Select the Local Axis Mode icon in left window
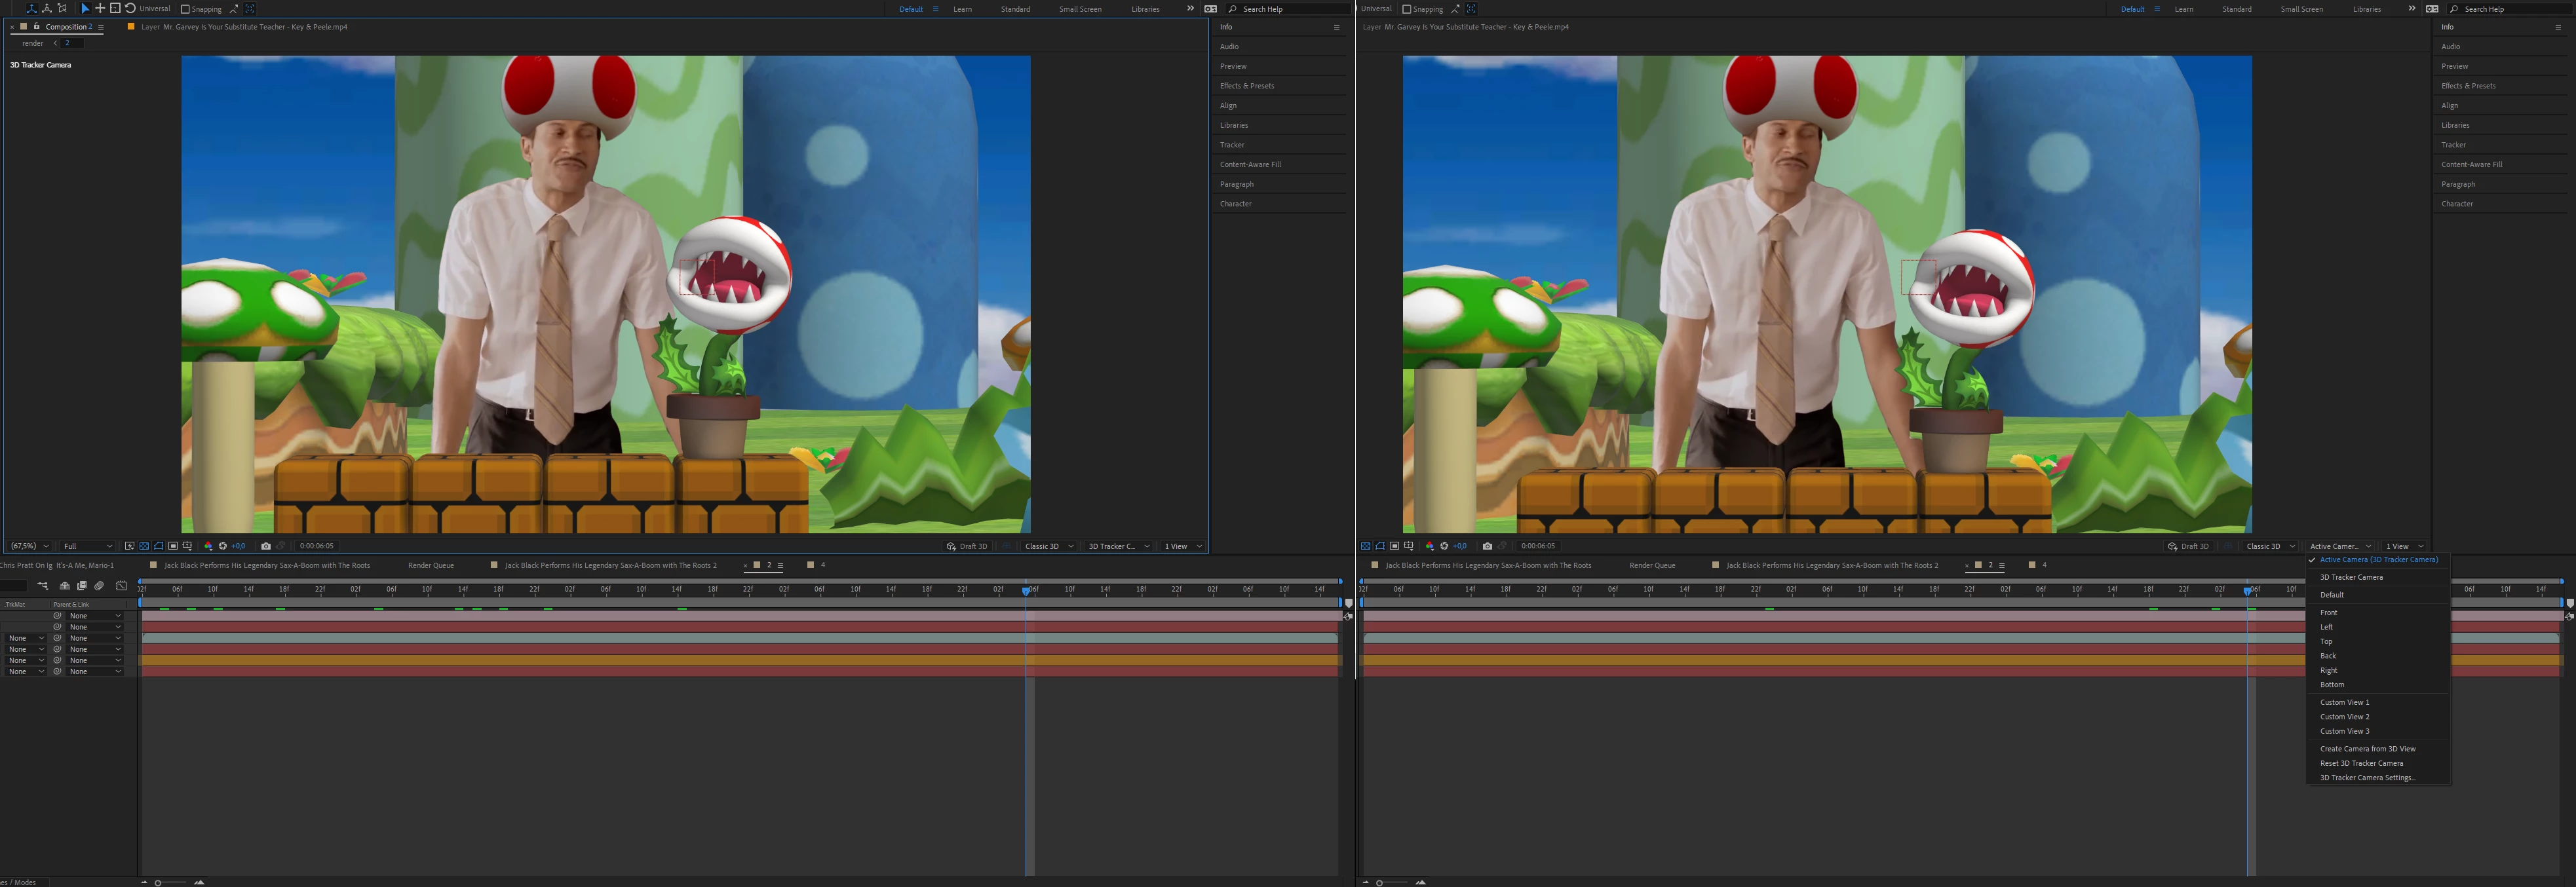This screenshot has height=887, width=2576. tap(31, 8)
